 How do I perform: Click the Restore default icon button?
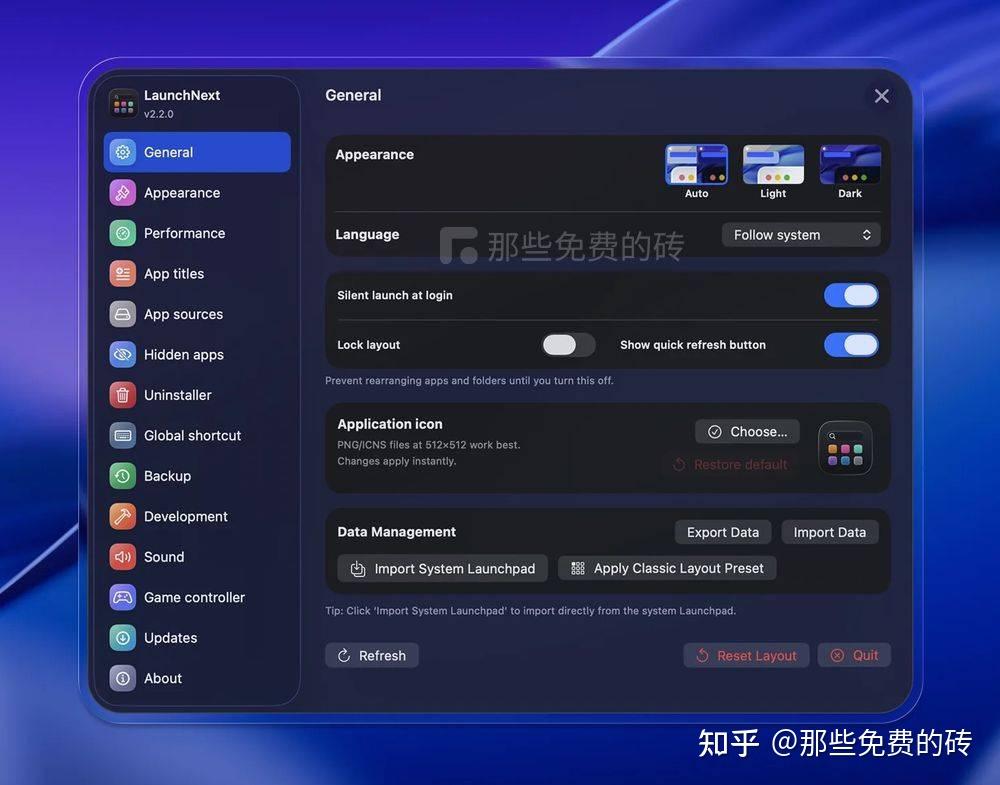pyautogui.click(x=730, y=465)
